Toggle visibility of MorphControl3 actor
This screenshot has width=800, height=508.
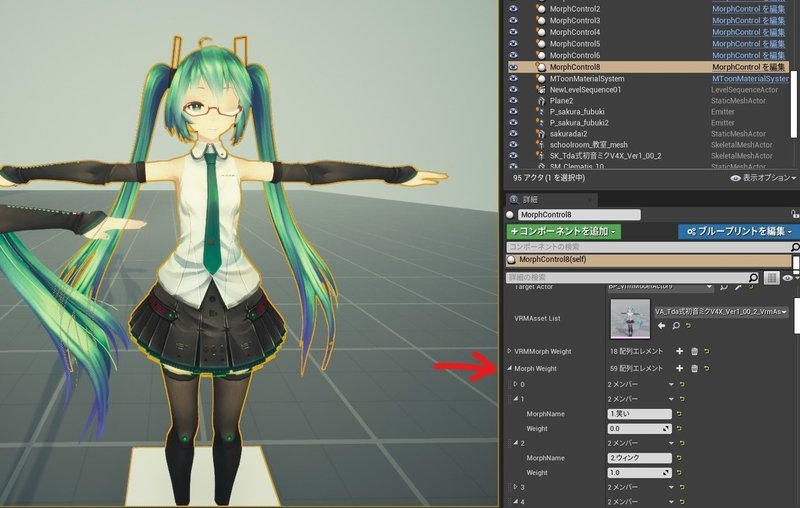click(513, 20)
